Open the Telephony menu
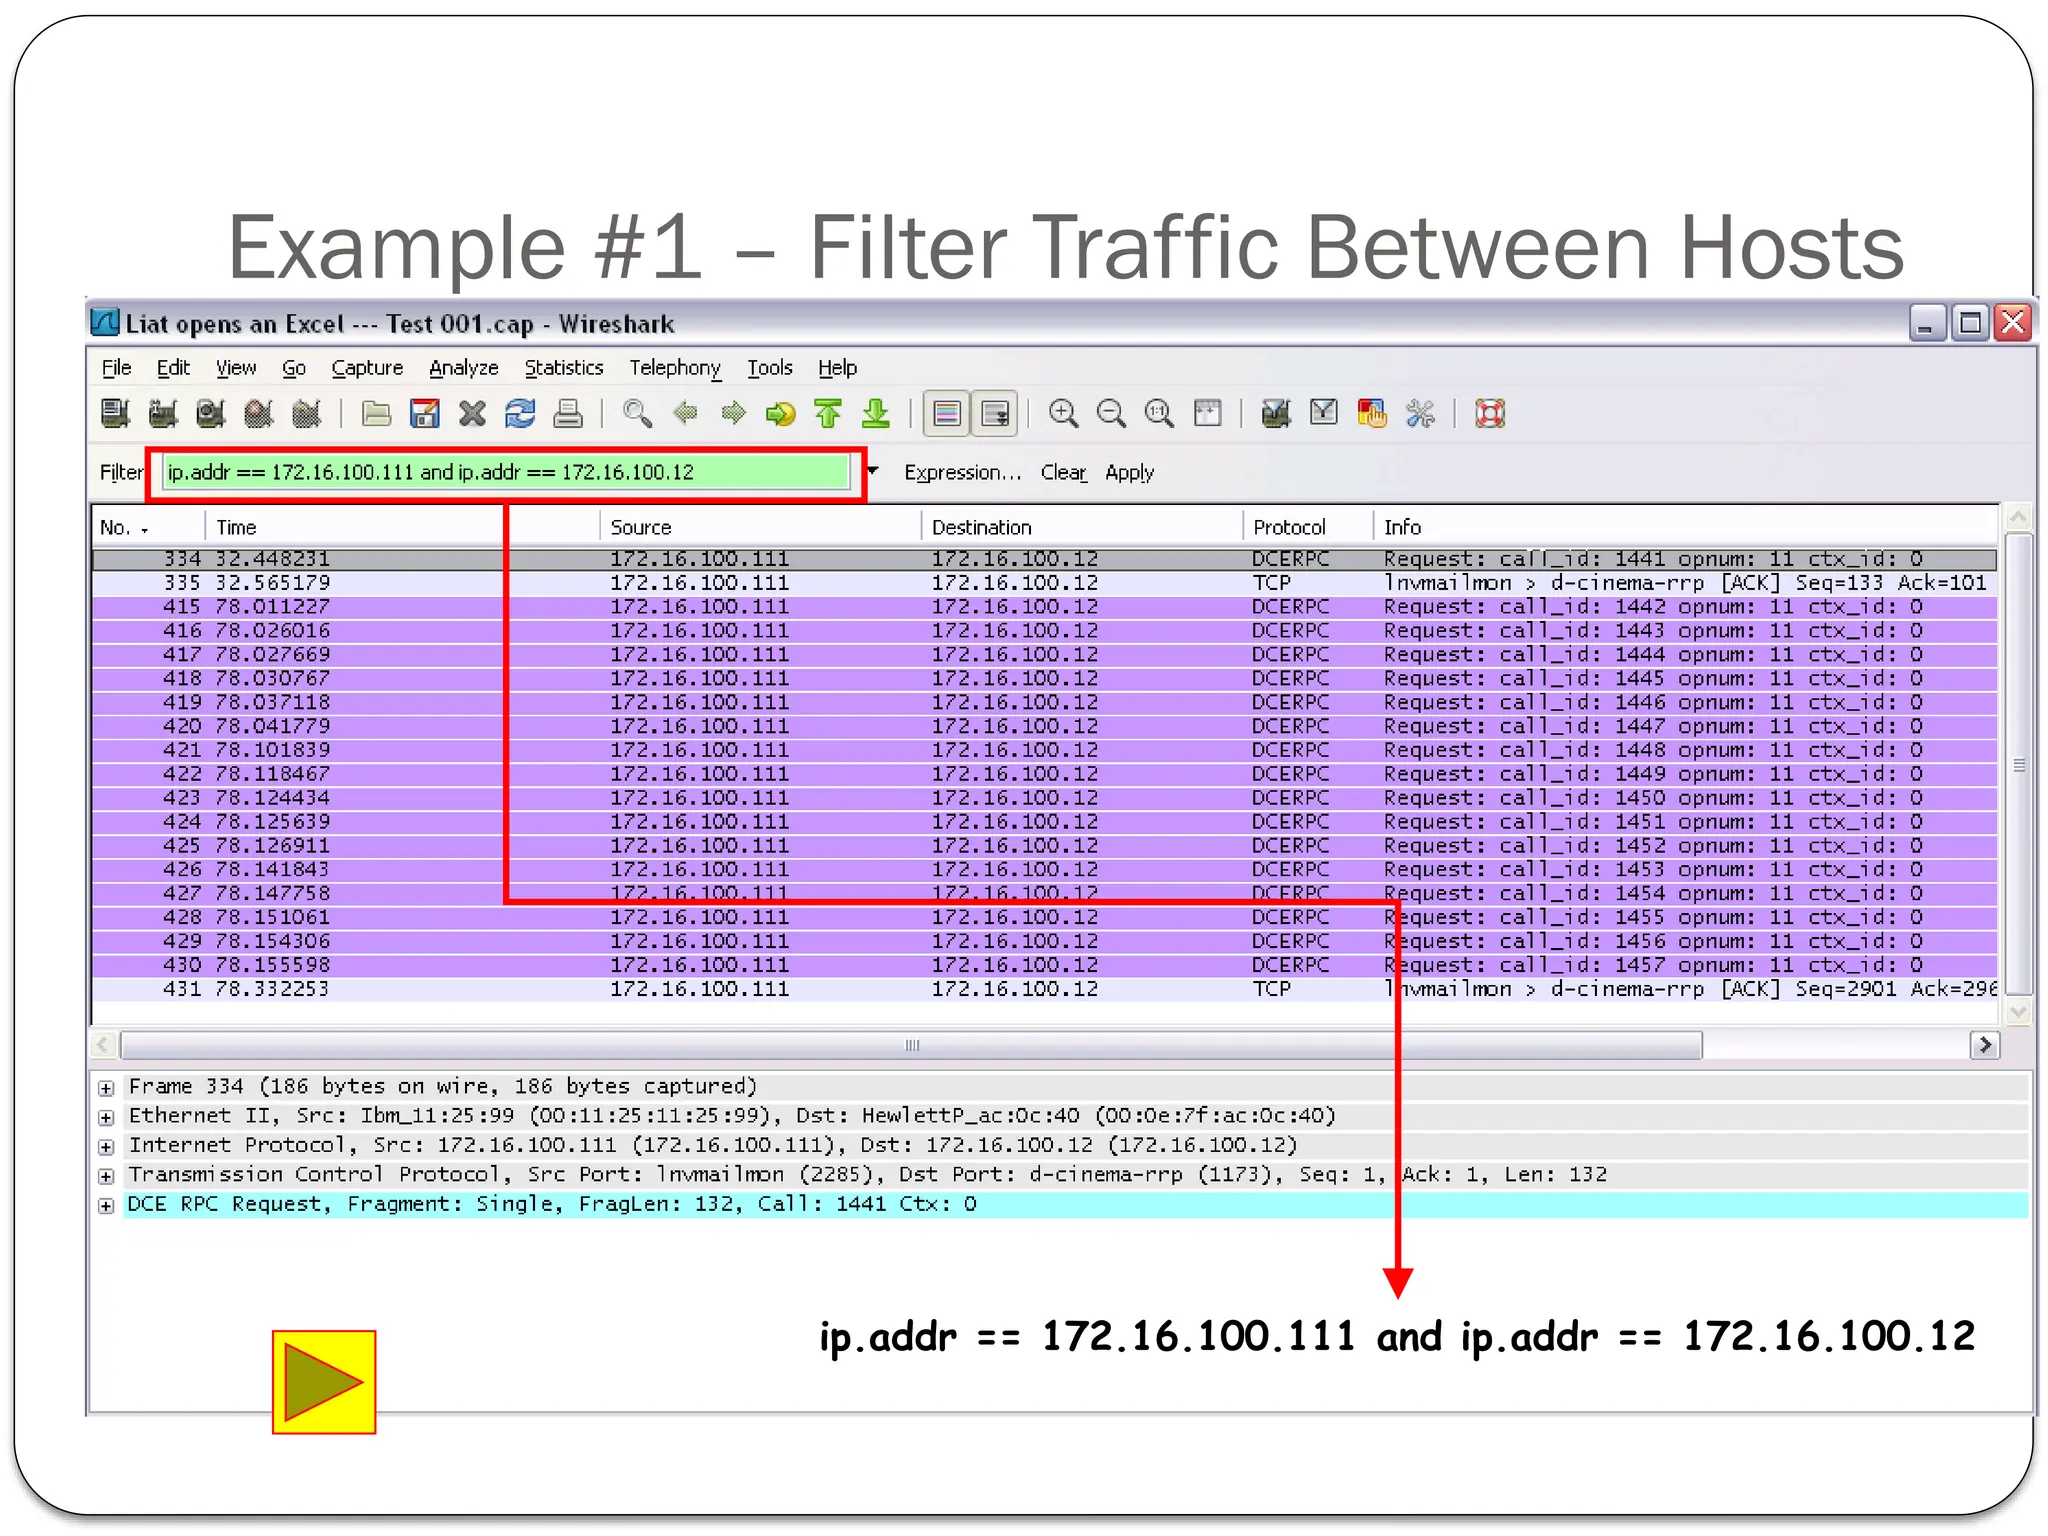Image resolution: width=2048 pixels, height=1536 pixels. click(x=675, y=368)
